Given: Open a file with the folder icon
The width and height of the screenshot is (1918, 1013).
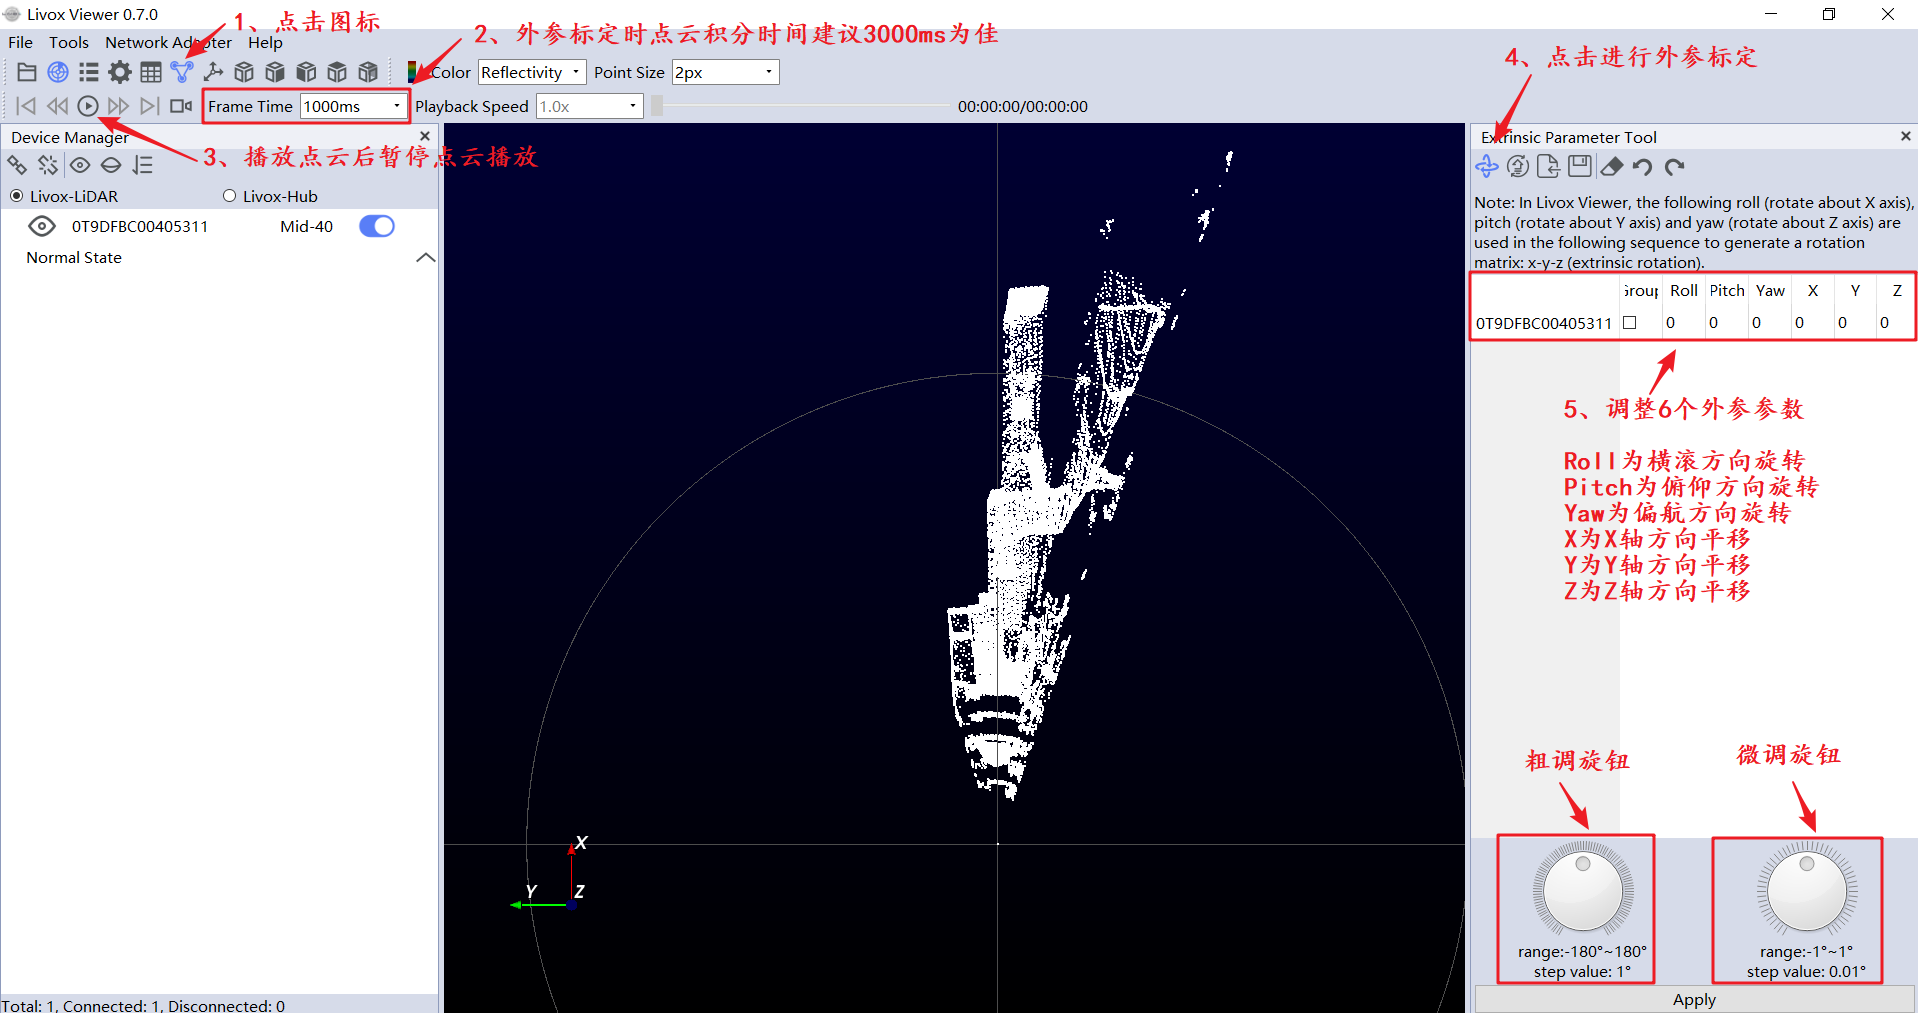Looking at the screenshot, I should click(x=27, y=72).
